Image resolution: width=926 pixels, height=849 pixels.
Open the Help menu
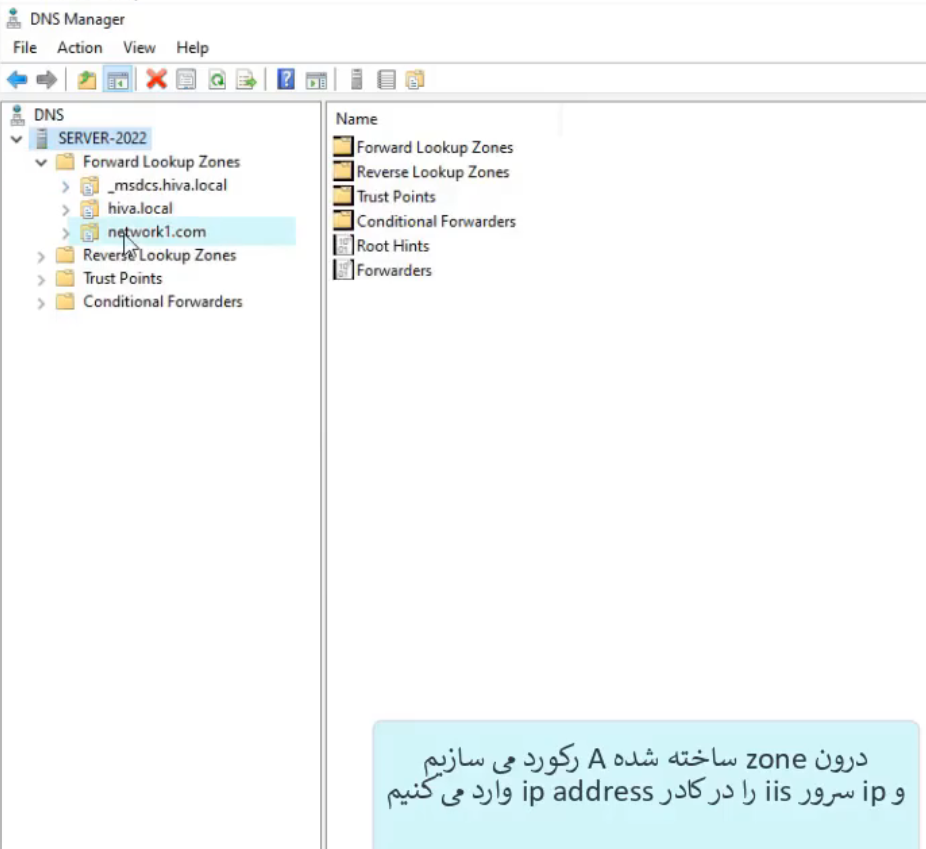click(x=193, y=48)
